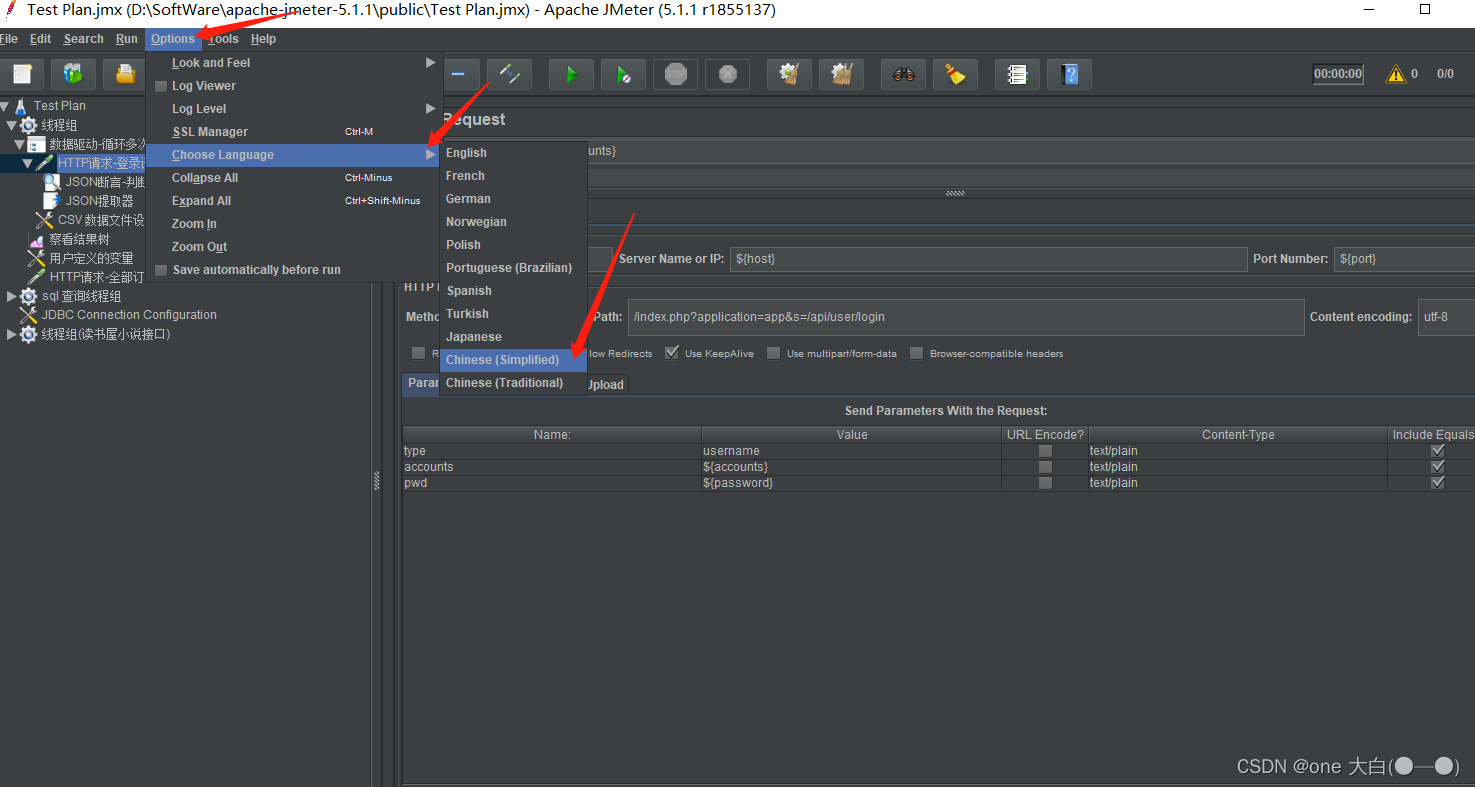Collapse the 线程组 tree node arrow

click(12, 125)
